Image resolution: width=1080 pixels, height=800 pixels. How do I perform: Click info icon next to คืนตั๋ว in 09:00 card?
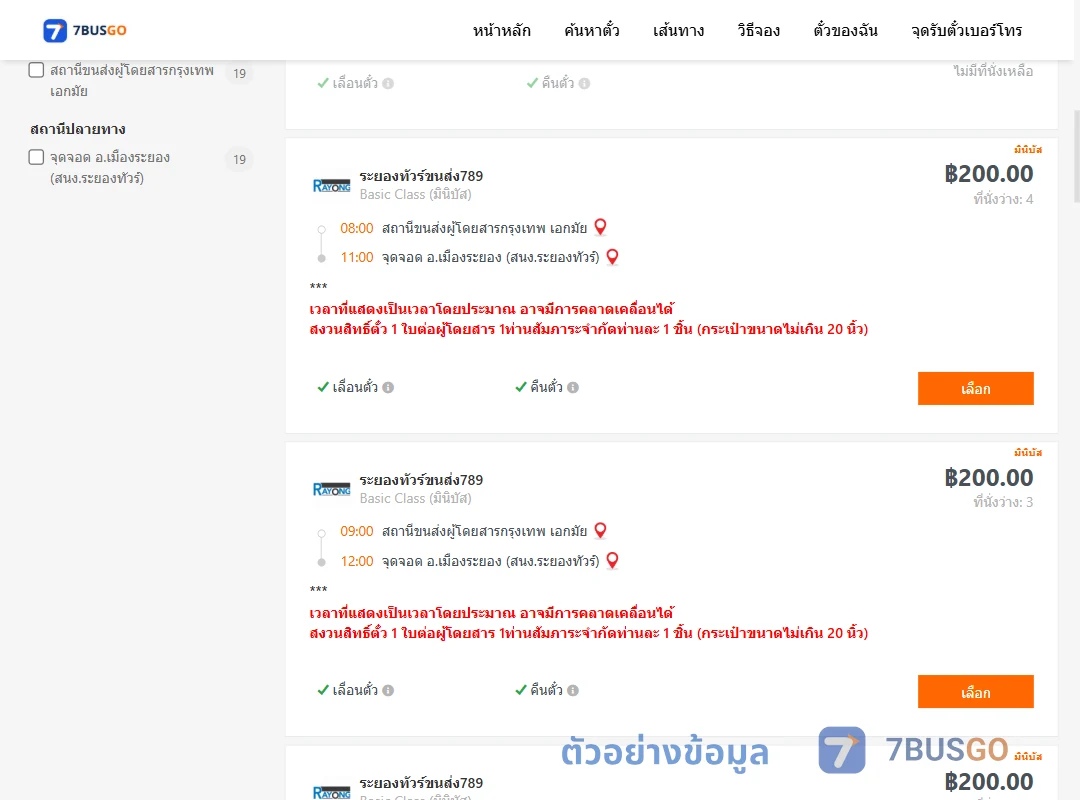click(573, 690)
